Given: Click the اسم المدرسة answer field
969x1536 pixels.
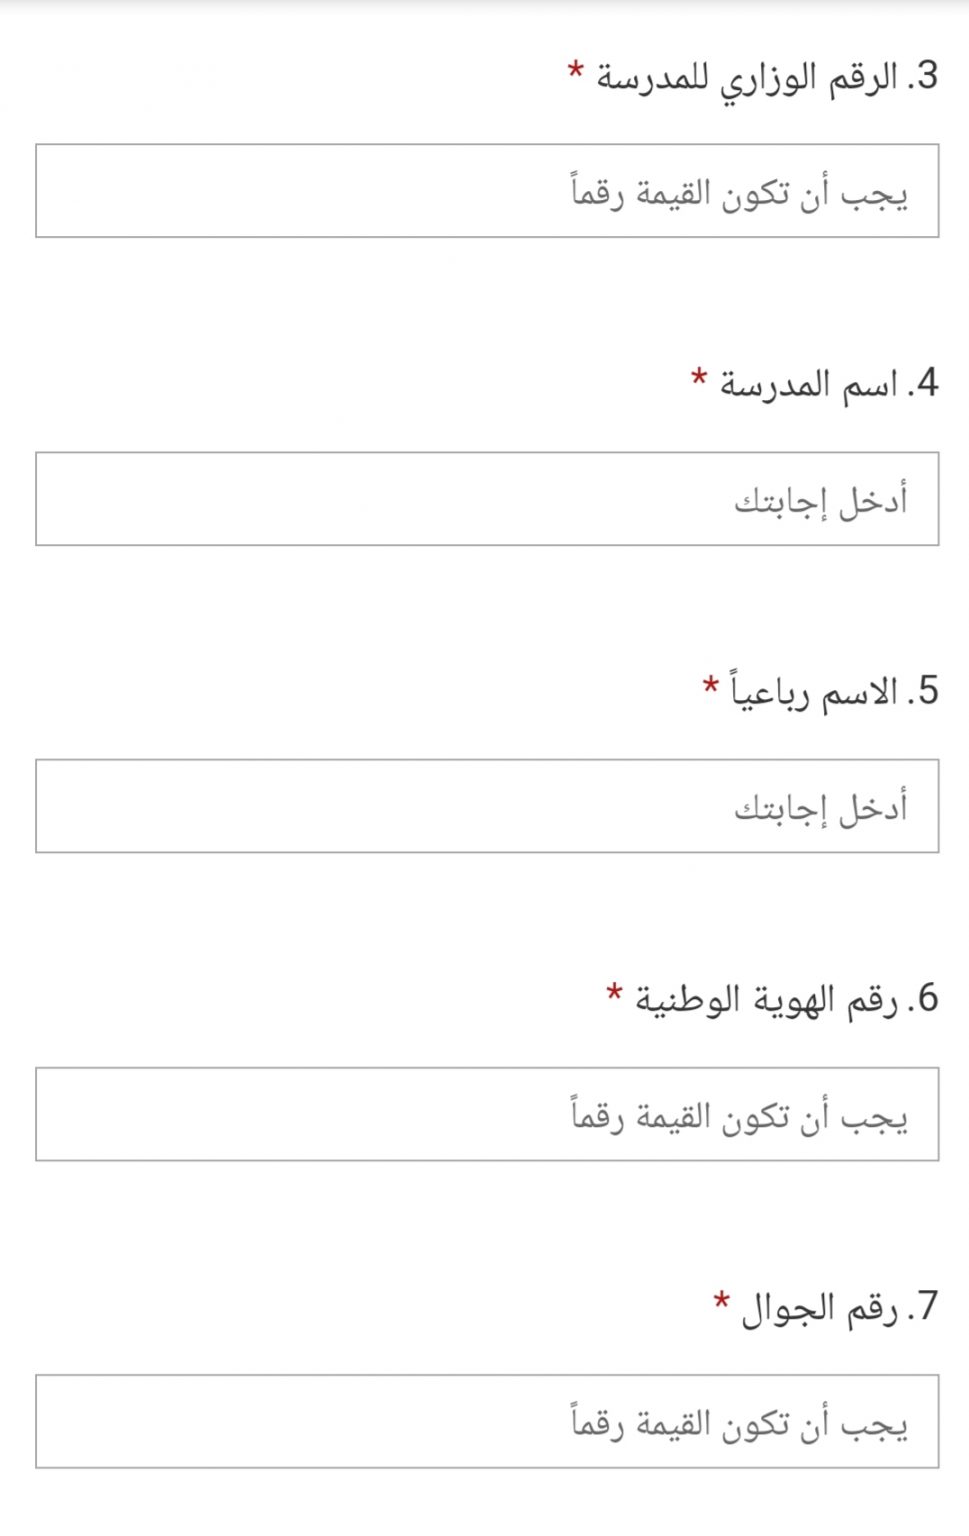Looking at the screenshot, I should (487, 499).
